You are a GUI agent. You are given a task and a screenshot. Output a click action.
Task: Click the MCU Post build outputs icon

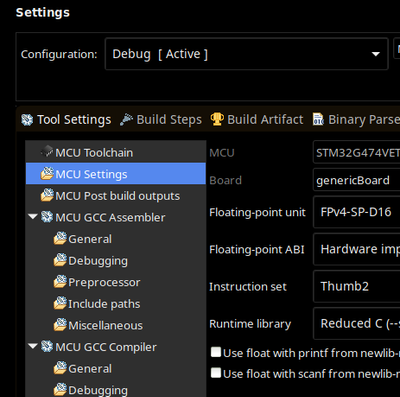[x=47, y=195]
